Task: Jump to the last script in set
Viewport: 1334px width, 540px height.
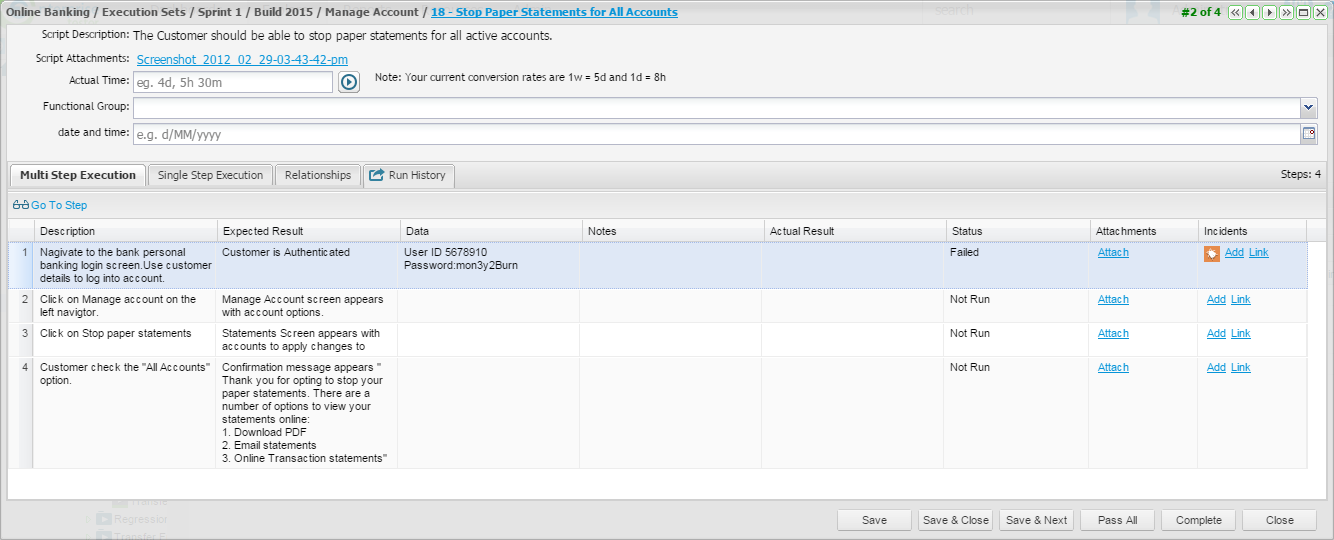Action: click(1286, 13)
